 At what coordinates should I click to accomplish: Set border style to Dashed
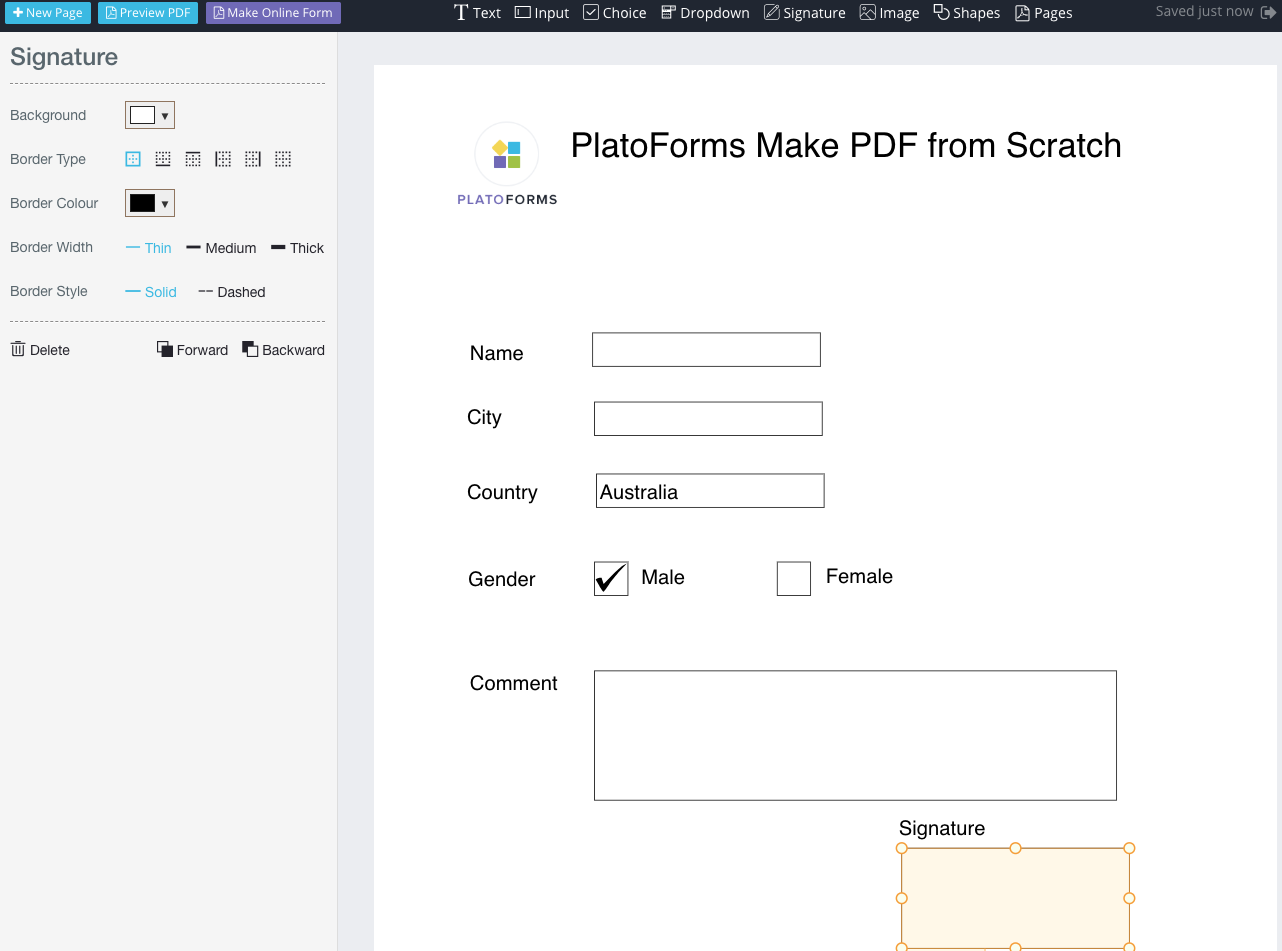coord(231,292)
